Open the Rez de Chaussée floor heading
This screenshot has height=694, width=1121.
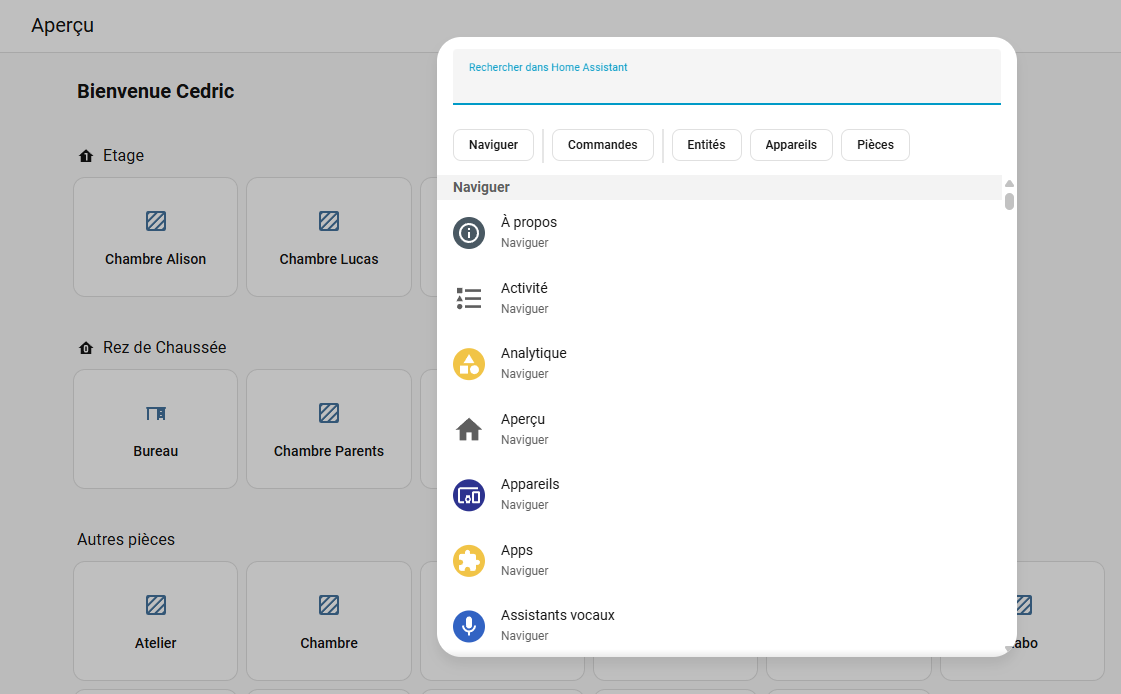tap(164, 348)
